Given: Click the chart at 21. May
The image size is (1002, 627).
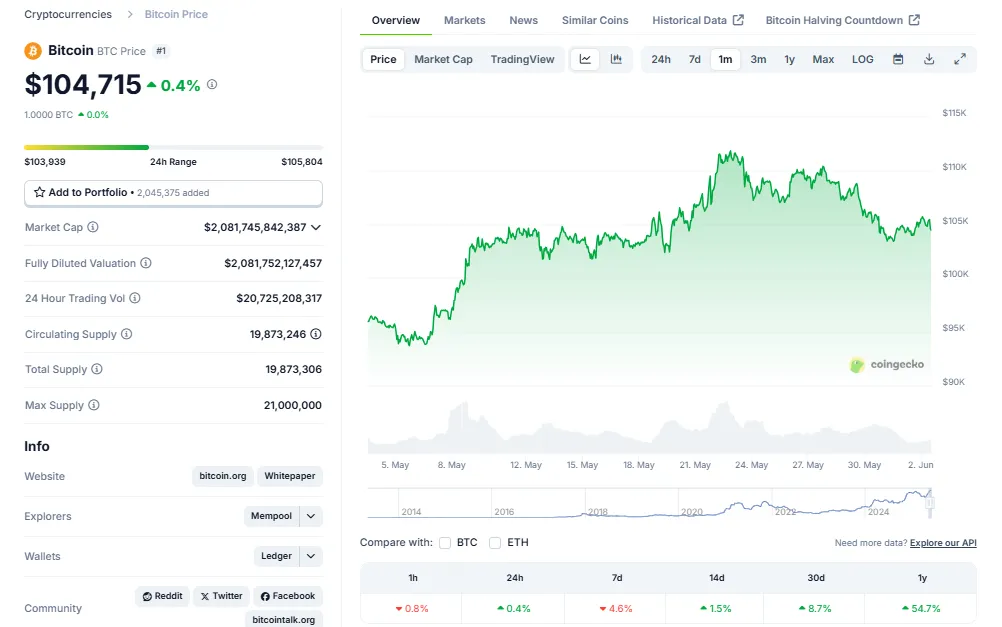Looking at the screenshot, I should (695, 465).
